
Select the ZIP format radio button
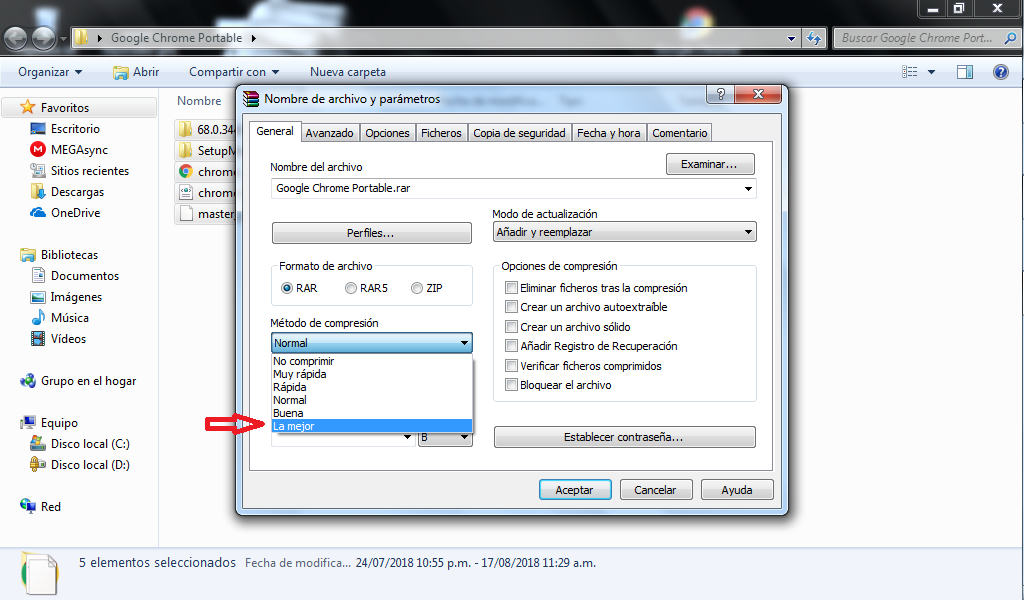[x=417, y=288]
